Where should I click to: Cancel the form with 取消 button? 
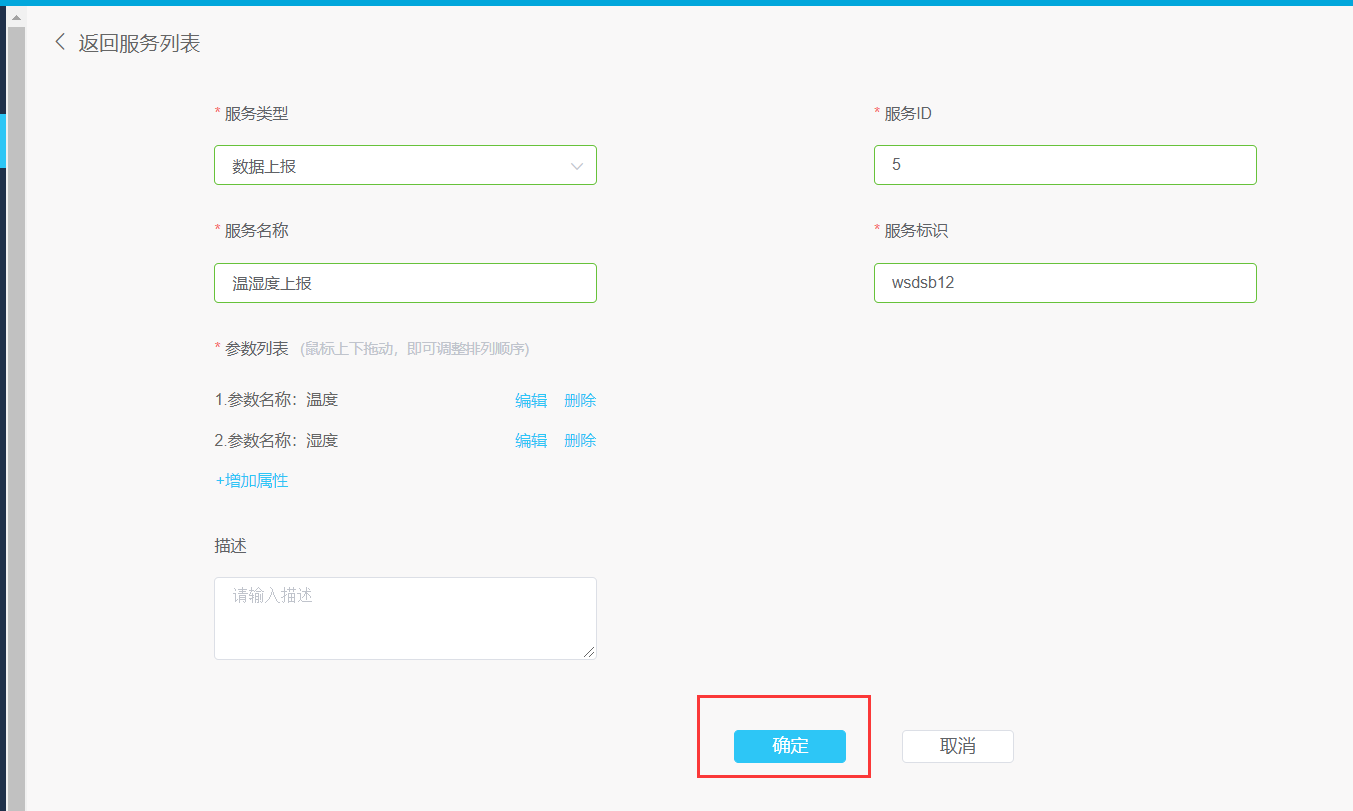[958, 746]
